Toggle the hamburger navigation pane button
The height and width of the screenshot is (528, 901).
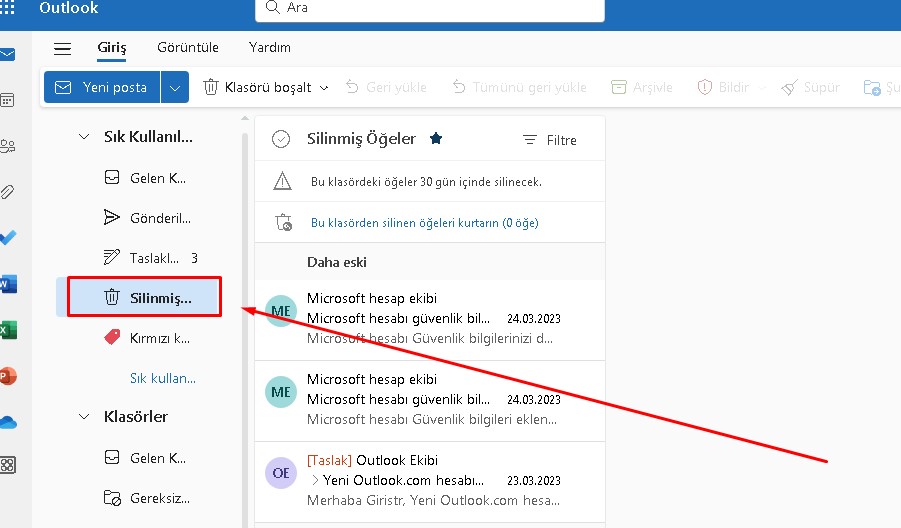point(62,49)
